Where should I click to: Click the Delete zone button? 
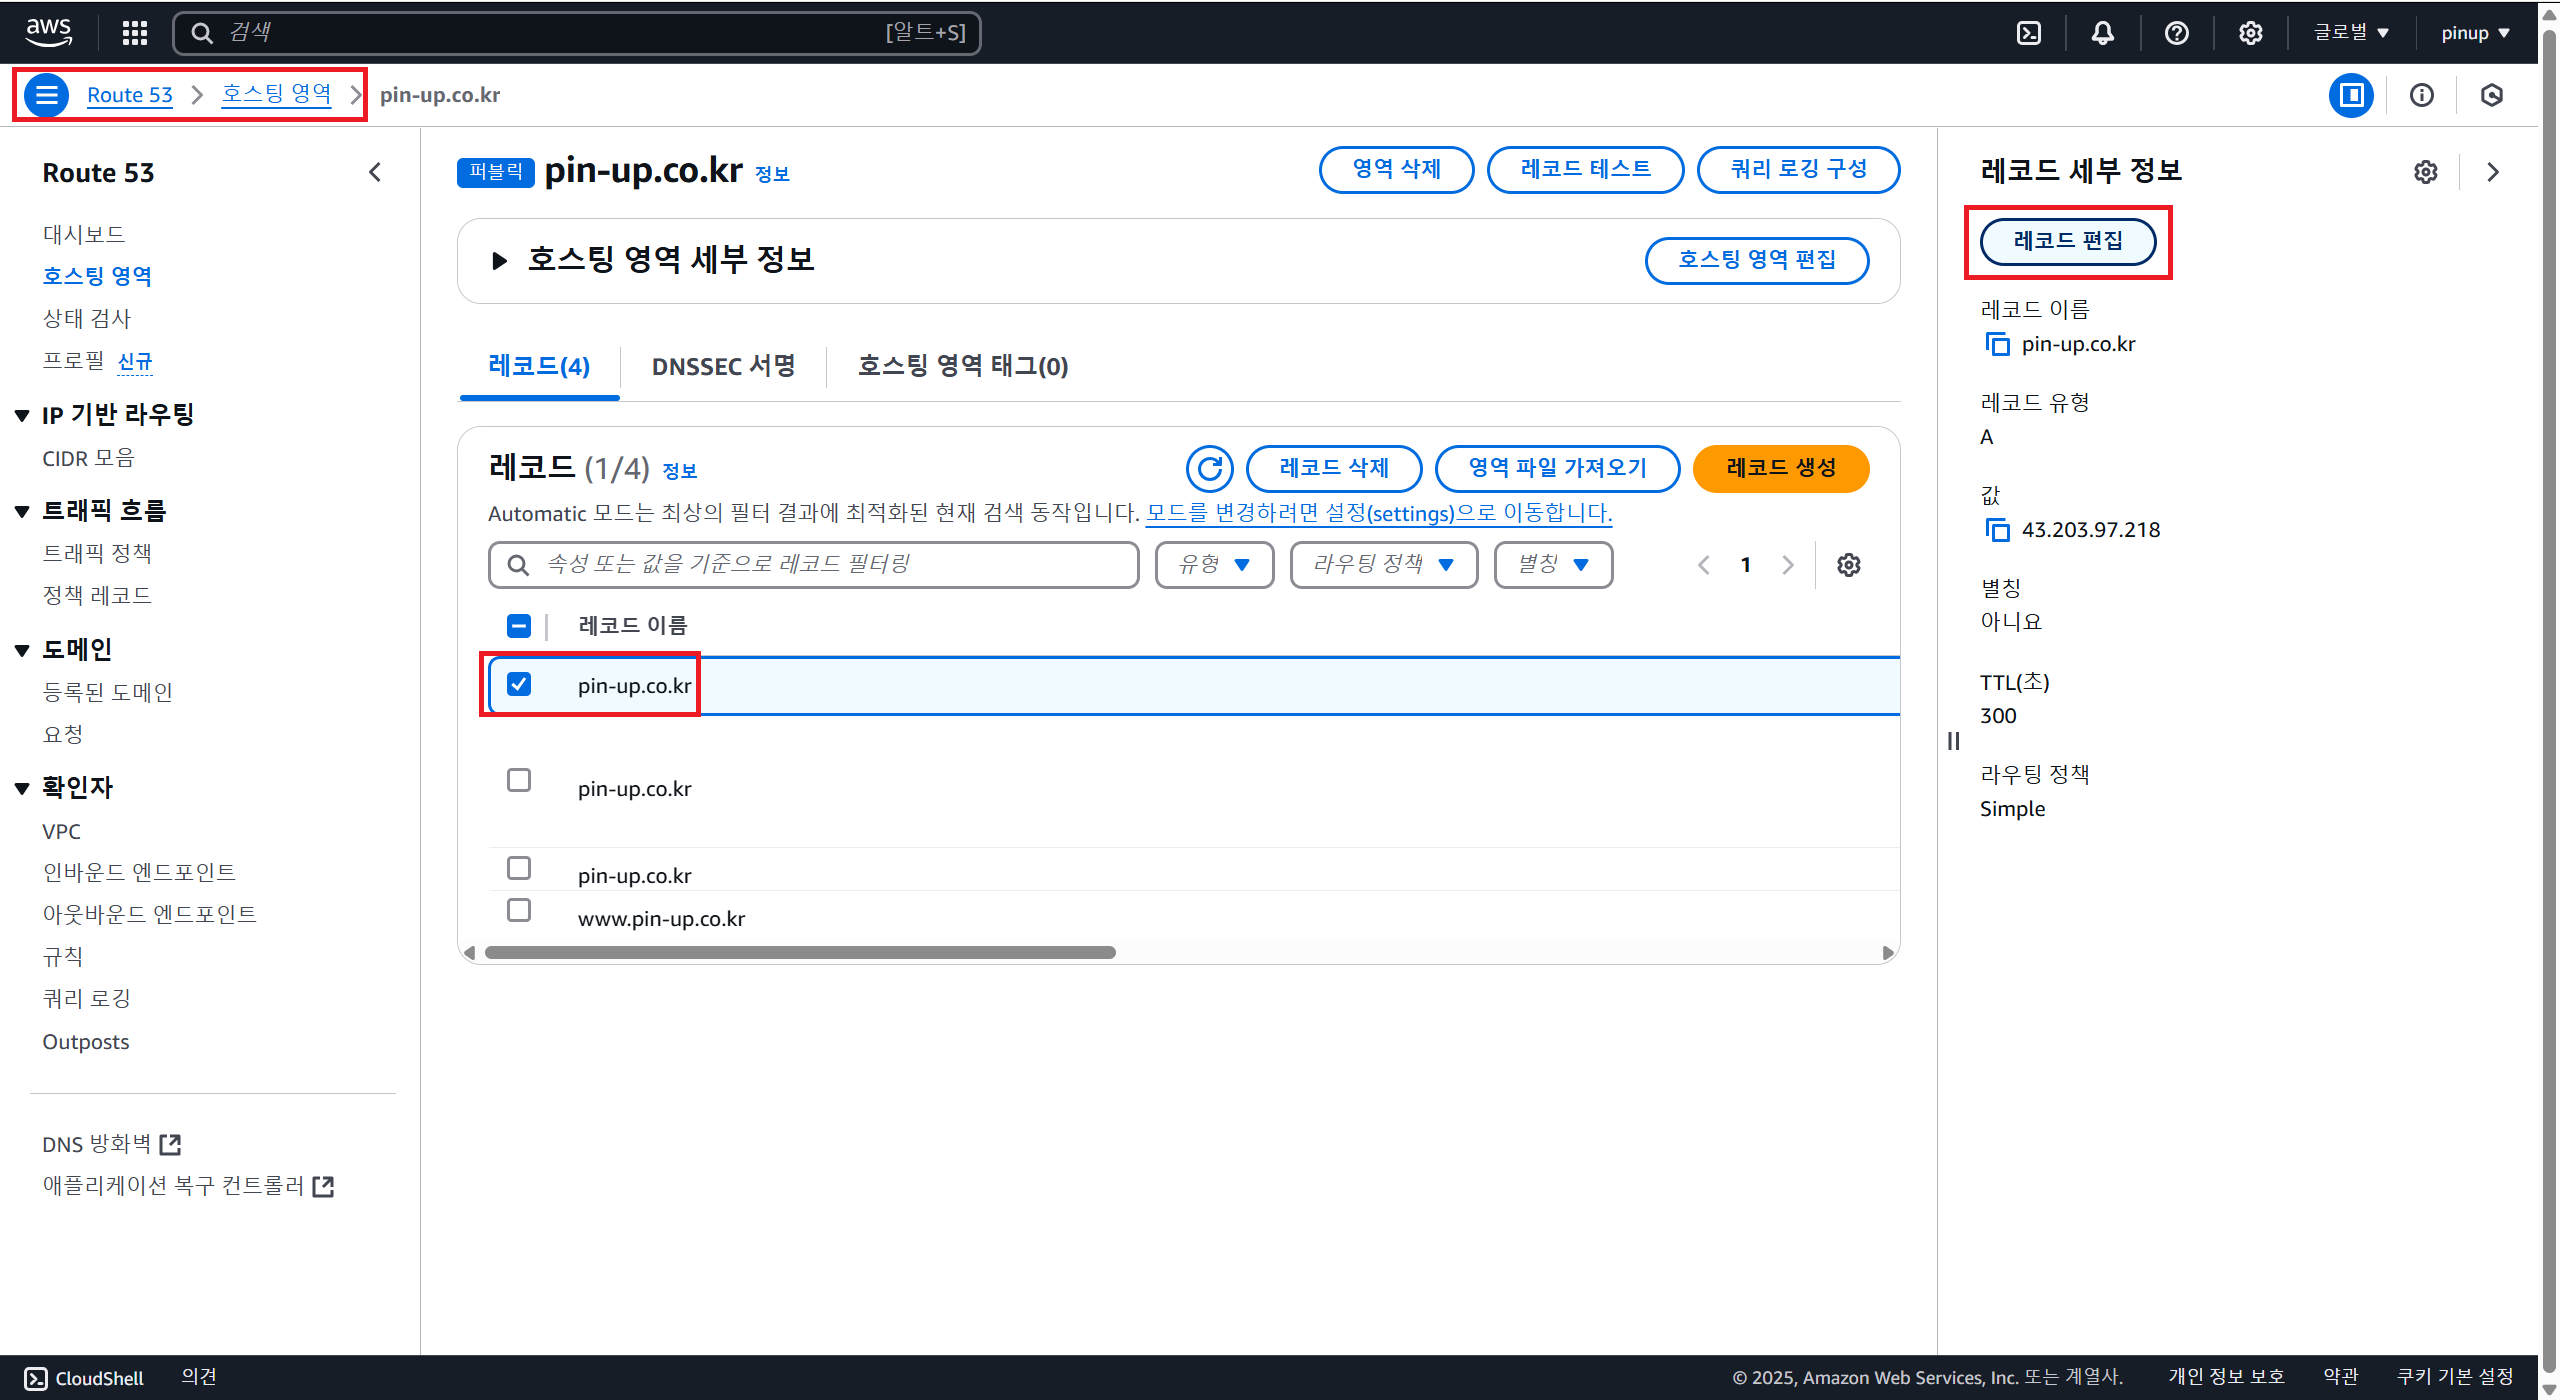[x=1397, y=169]
